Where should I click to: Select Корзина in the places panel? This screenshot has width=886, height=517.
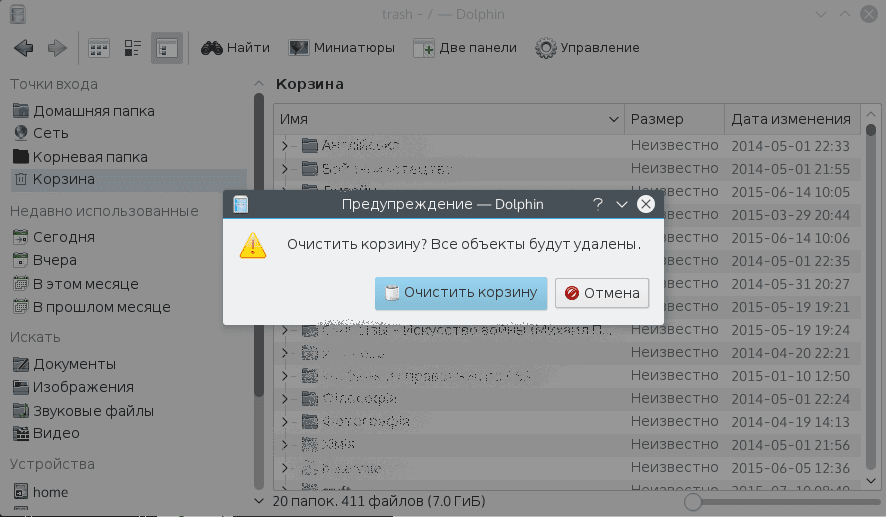129,180
